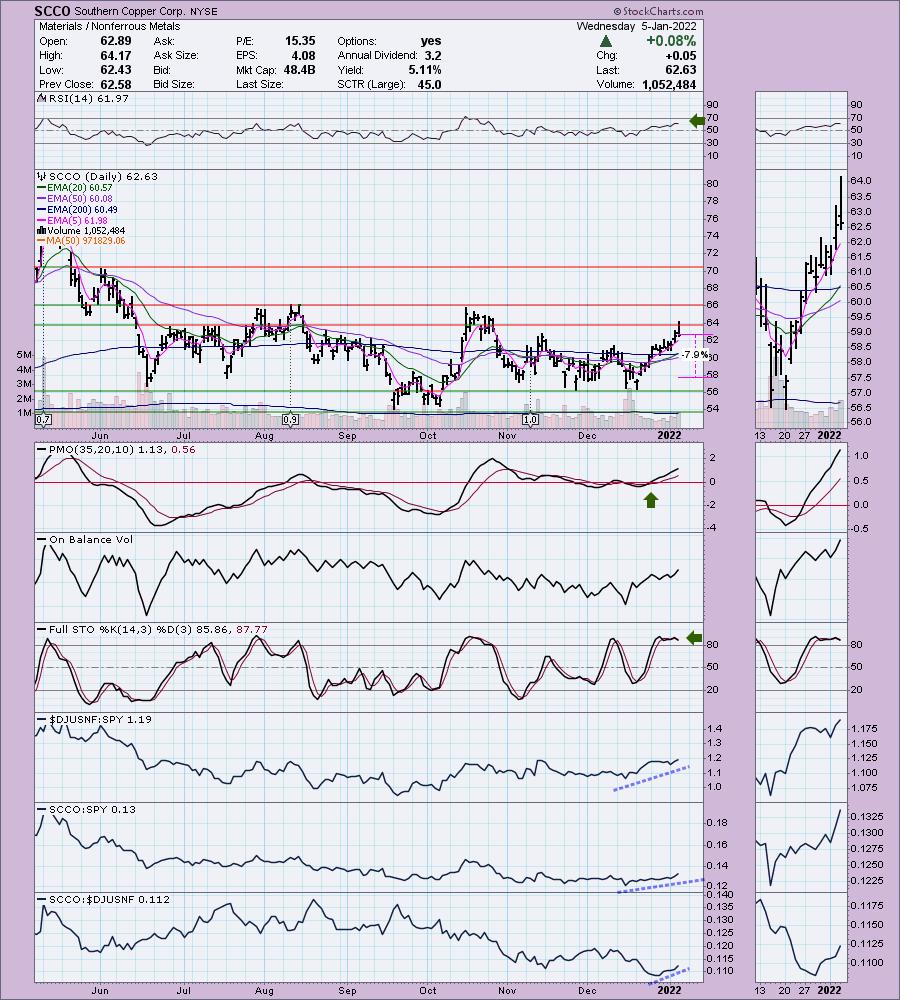Click the Open value 62.89

115,41
